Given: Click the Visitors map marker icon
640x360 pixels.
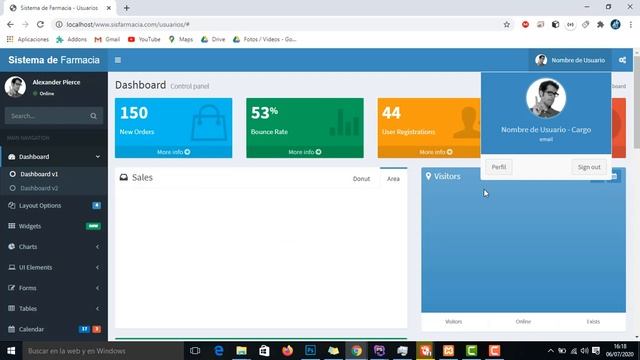Looking at the screenshot, I should point(428,176).
